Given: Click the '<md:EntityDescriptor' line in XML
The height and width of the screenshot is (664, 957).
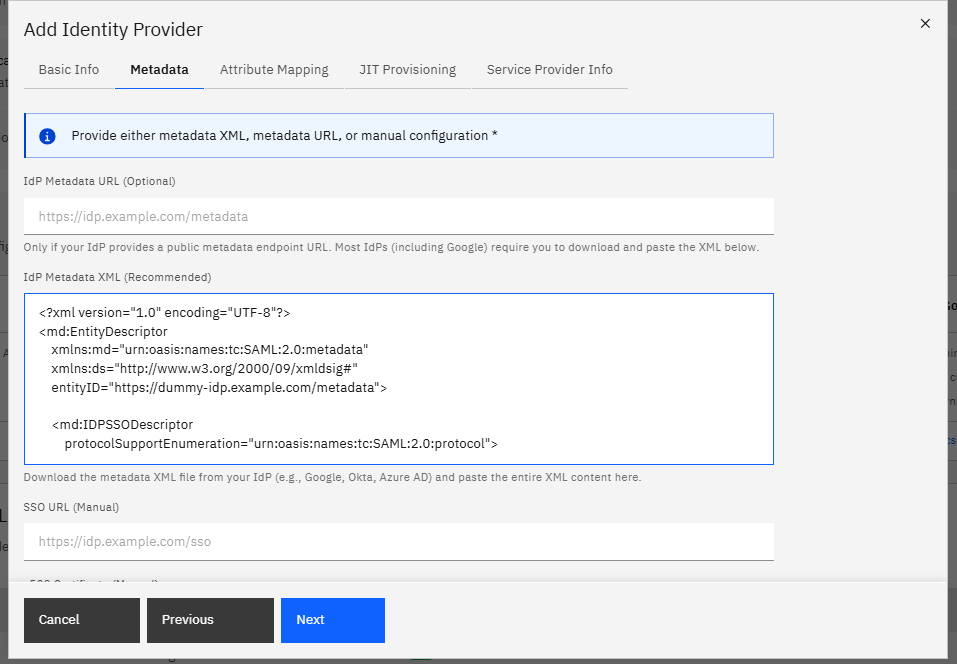Looking at the screenshot, I should [103, 331].
